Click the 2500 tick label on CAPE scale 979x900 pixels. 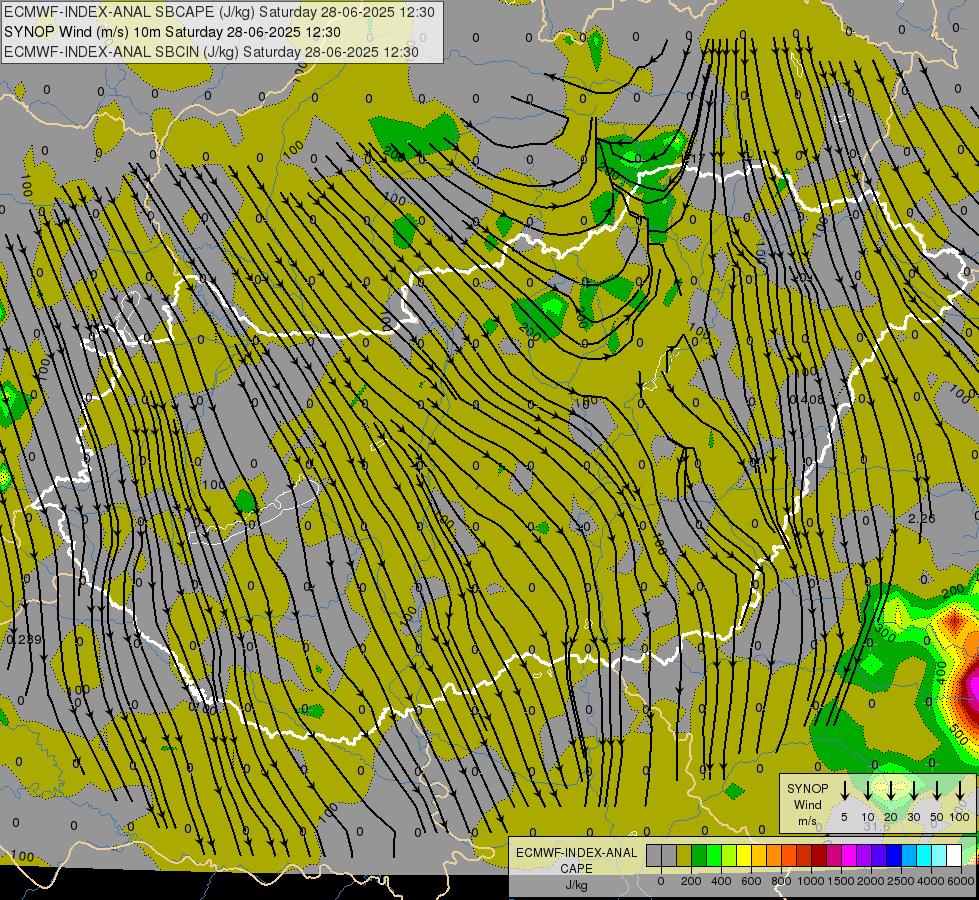coord(901,881)
